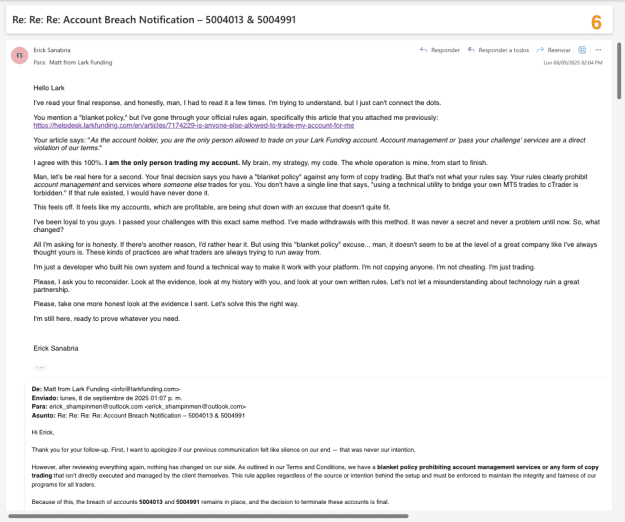This screenshot has width=625, height=522.
Task: Click the Responder button label
Action: point(445,50)
